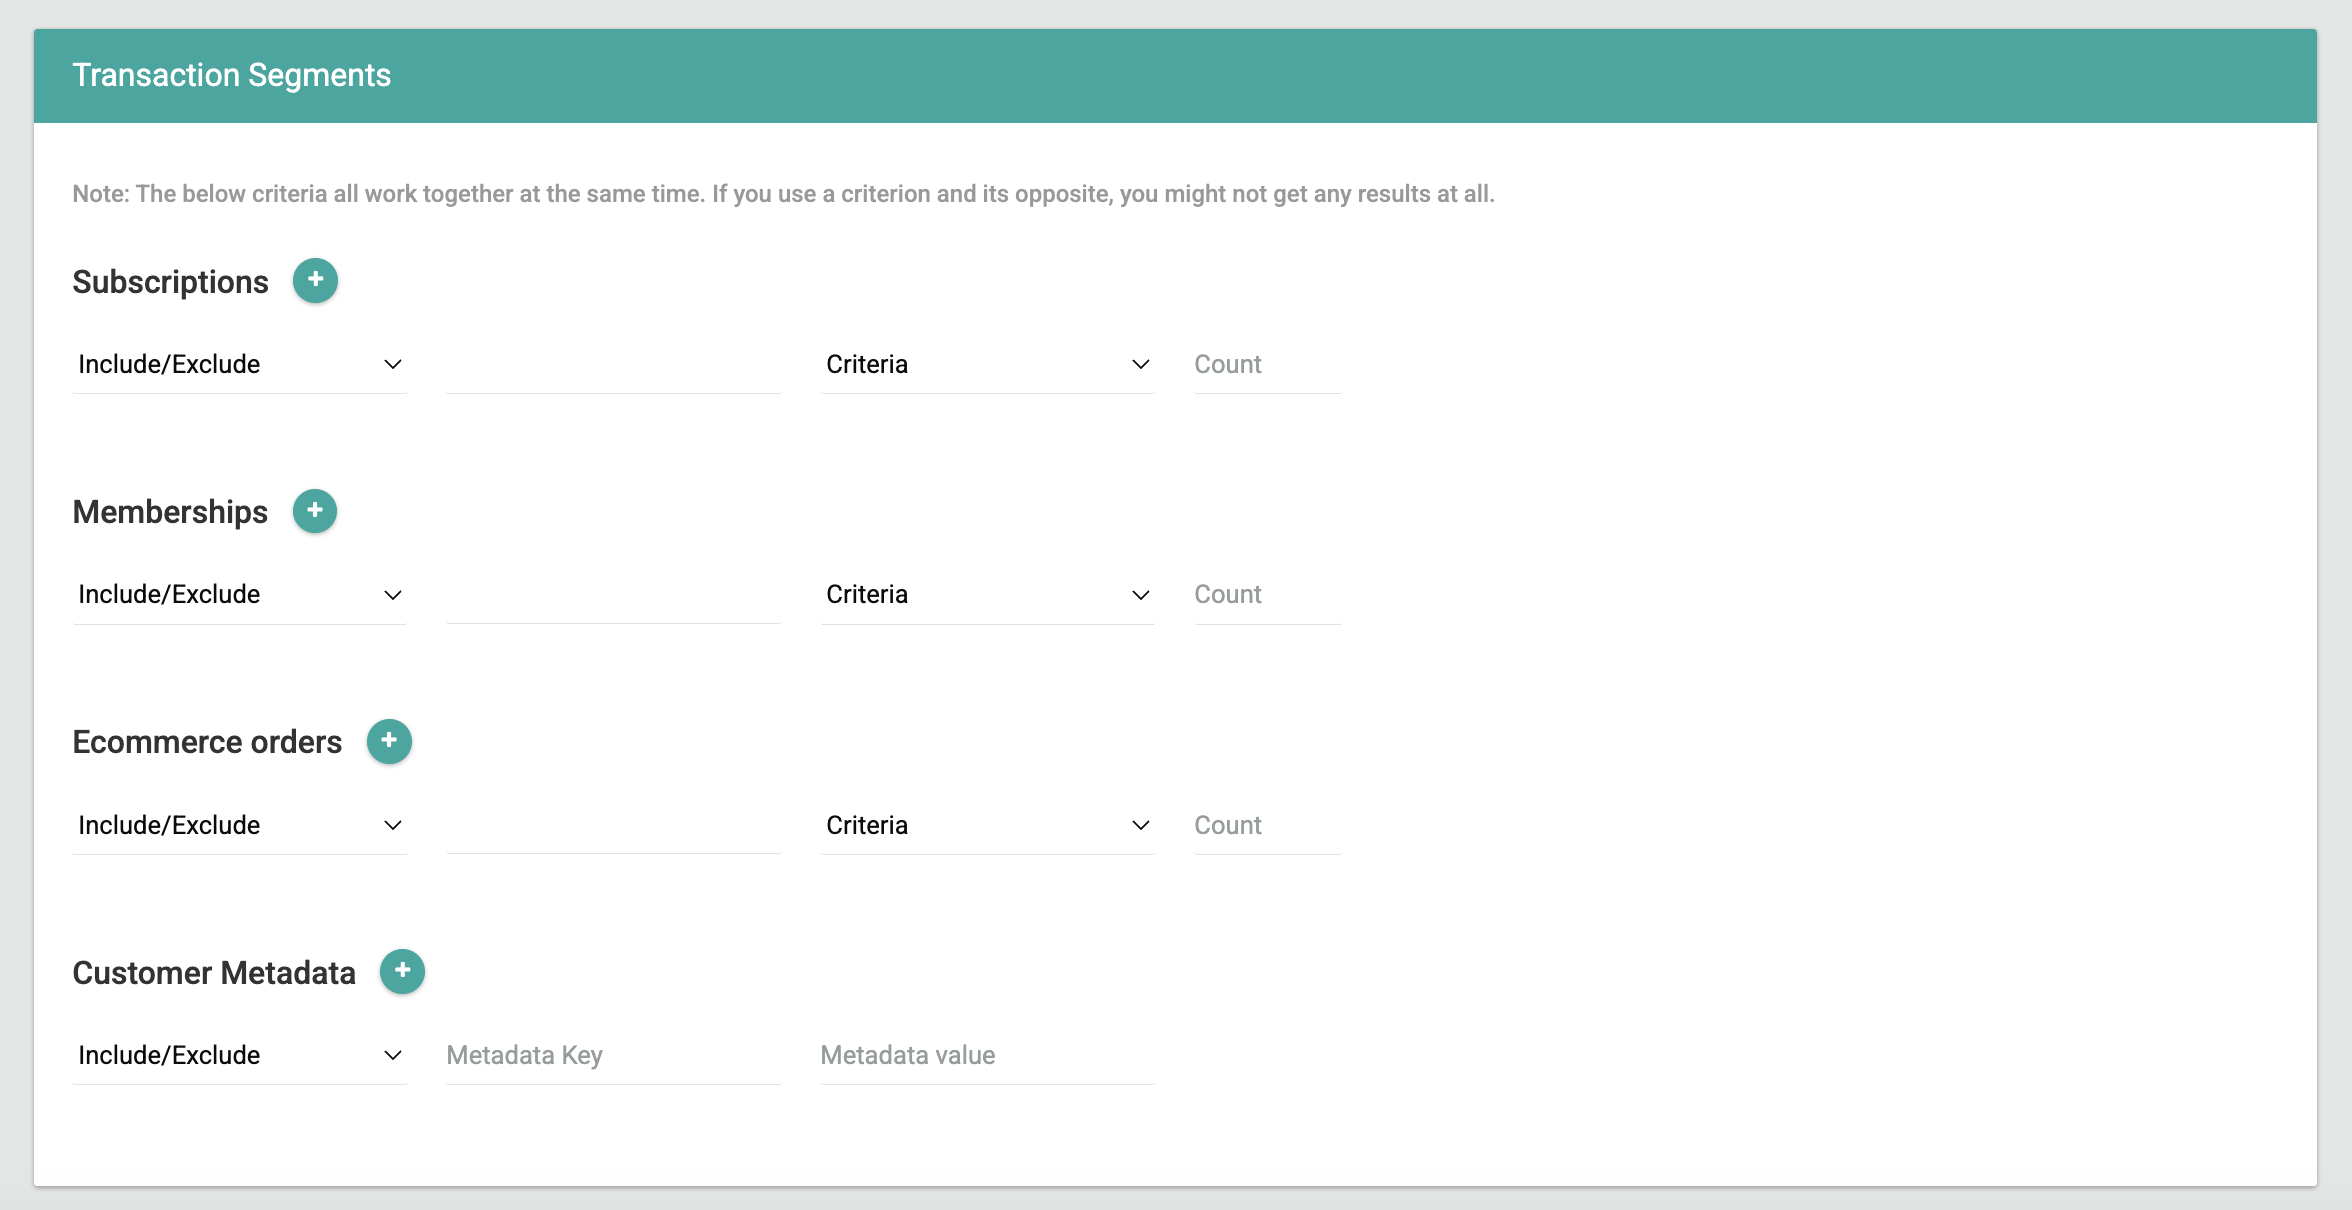Open Memberships Include/Exclude dropdown
Image resolution: width=2352 pixels, height=1210 pixels.
tap(239, 595)
